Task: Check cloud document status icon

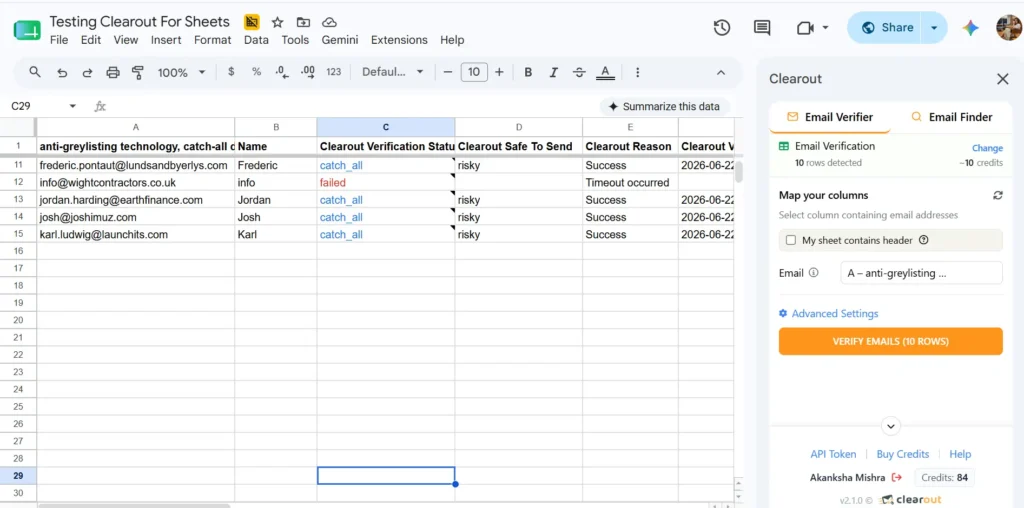Action: tap(330, 22)
